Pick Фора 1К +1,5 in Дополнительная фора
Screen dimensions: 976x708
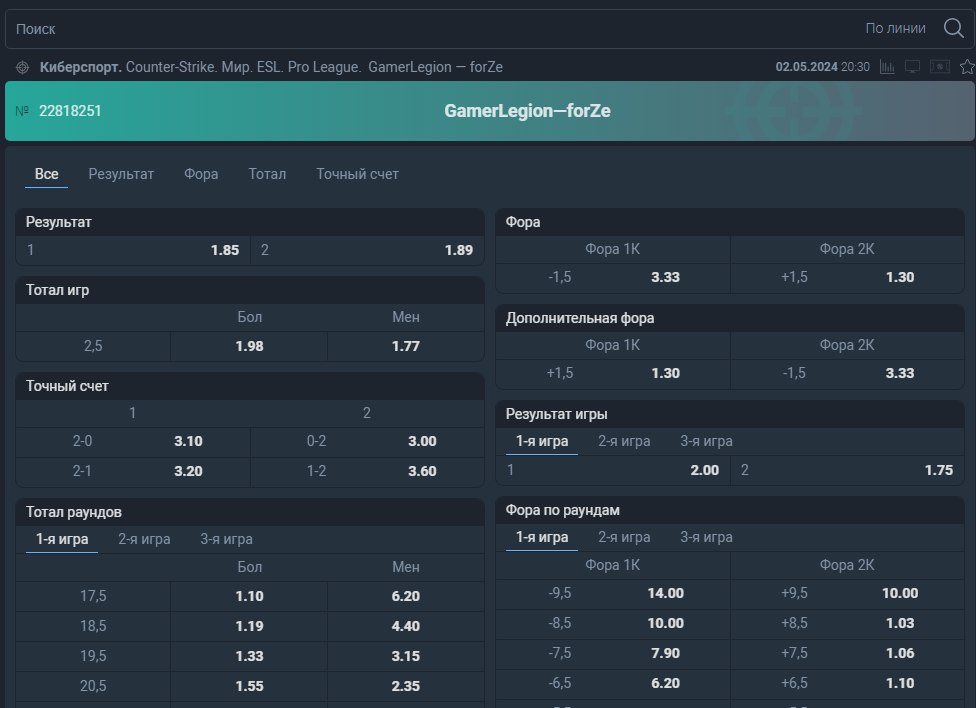612,374
